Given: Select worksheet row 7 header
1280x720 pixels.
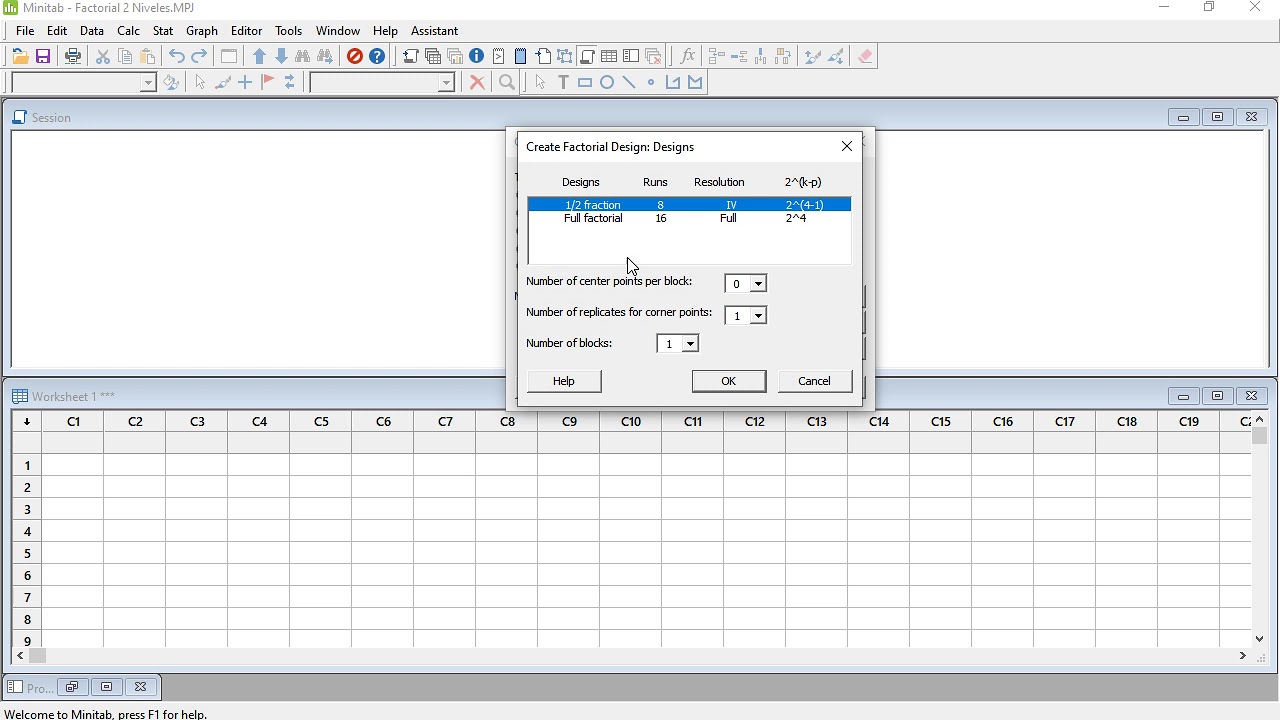Looking at the screenshot, I should (27, 598).
